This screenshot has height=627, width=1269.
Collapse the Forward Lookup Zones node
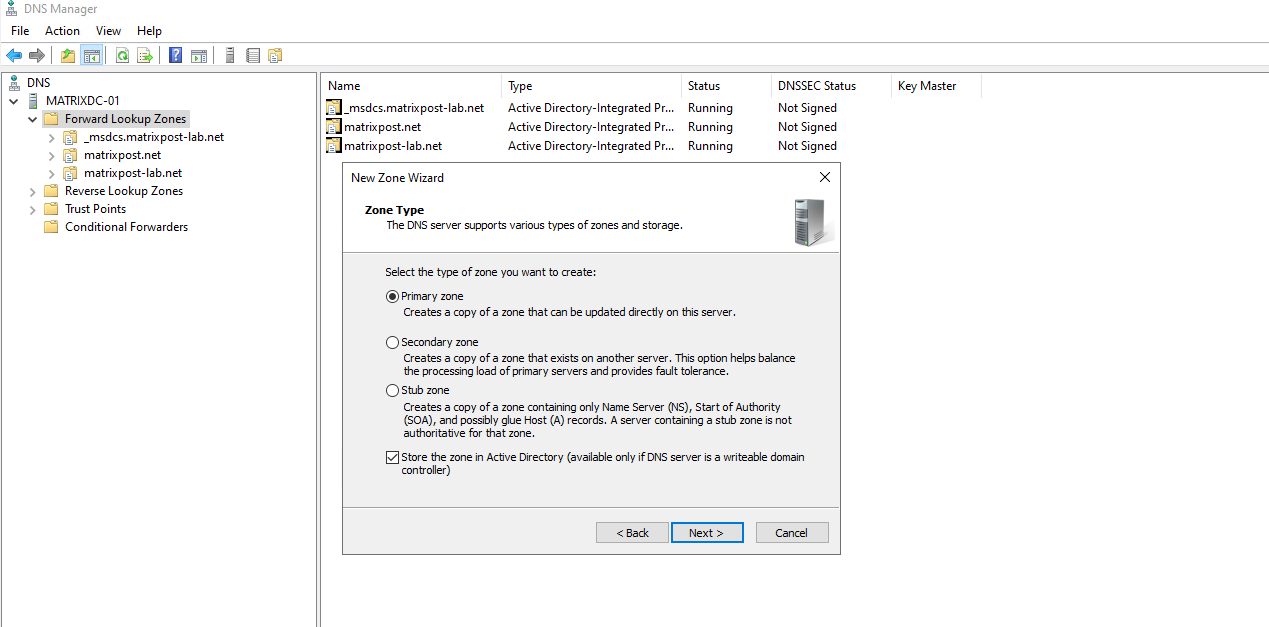[x=33, y=119]
